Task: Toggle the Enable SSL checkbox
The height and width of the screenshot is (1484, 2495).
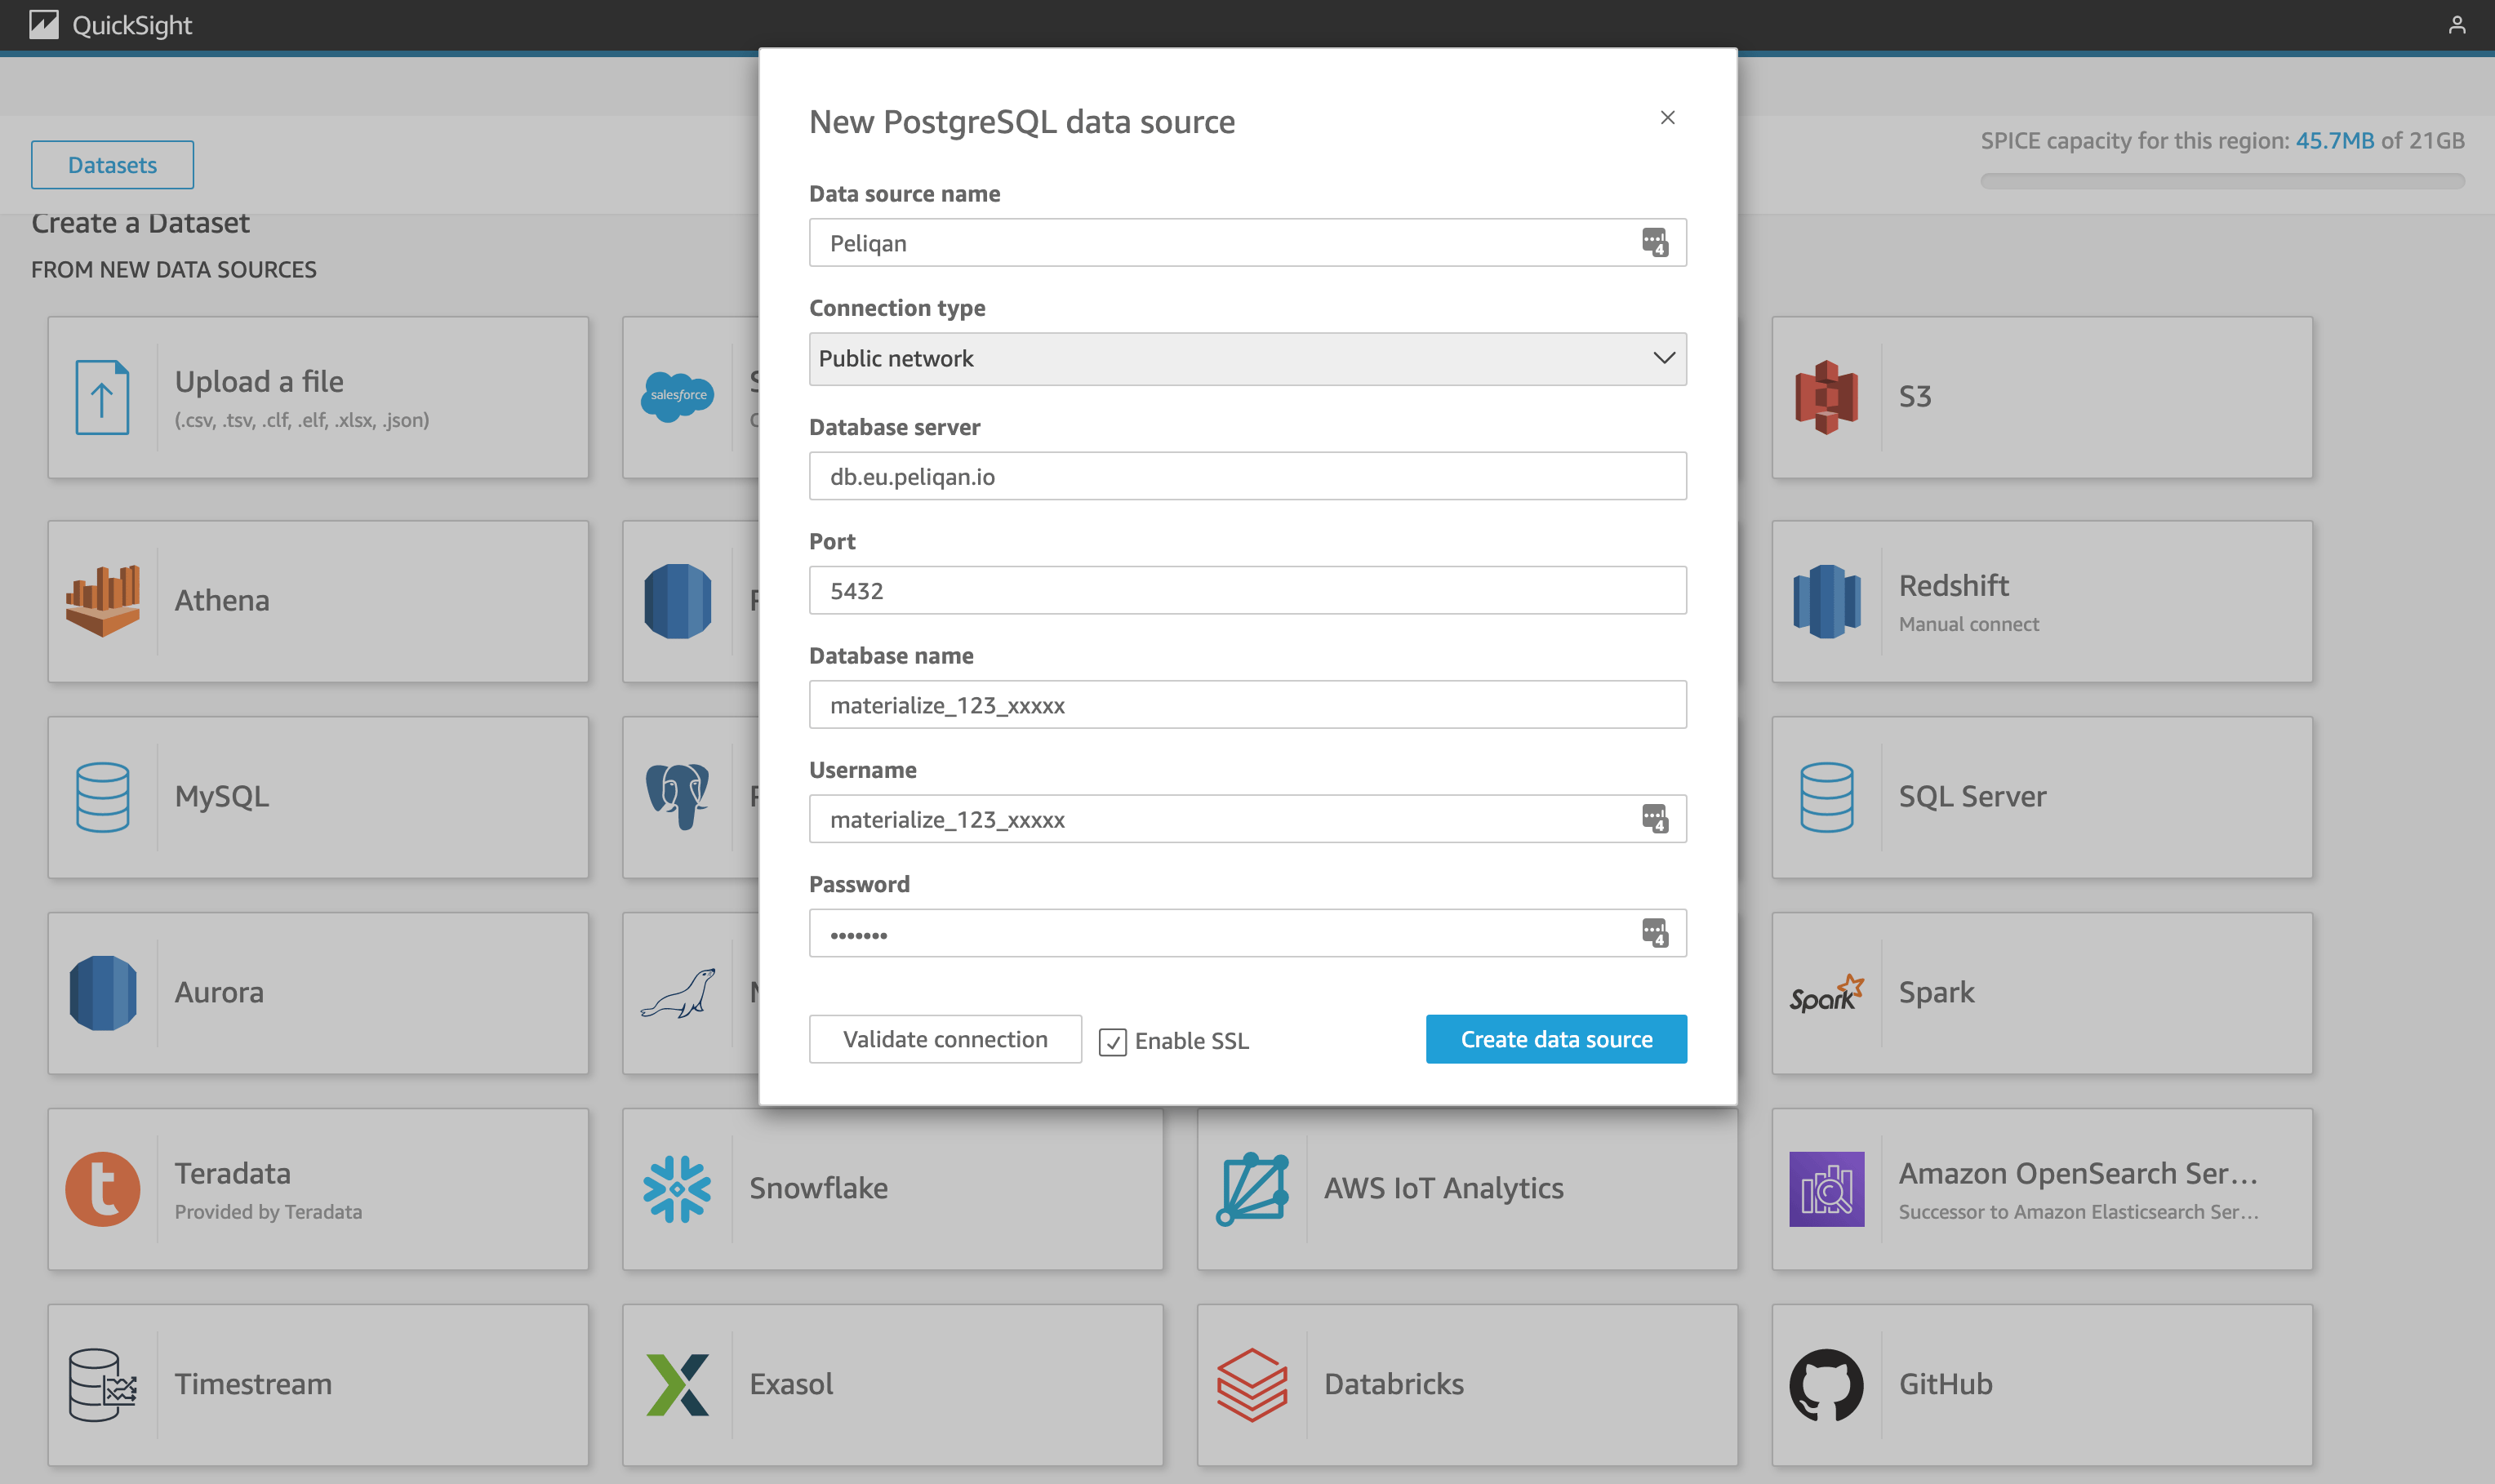Action: click(1112, 1042)
